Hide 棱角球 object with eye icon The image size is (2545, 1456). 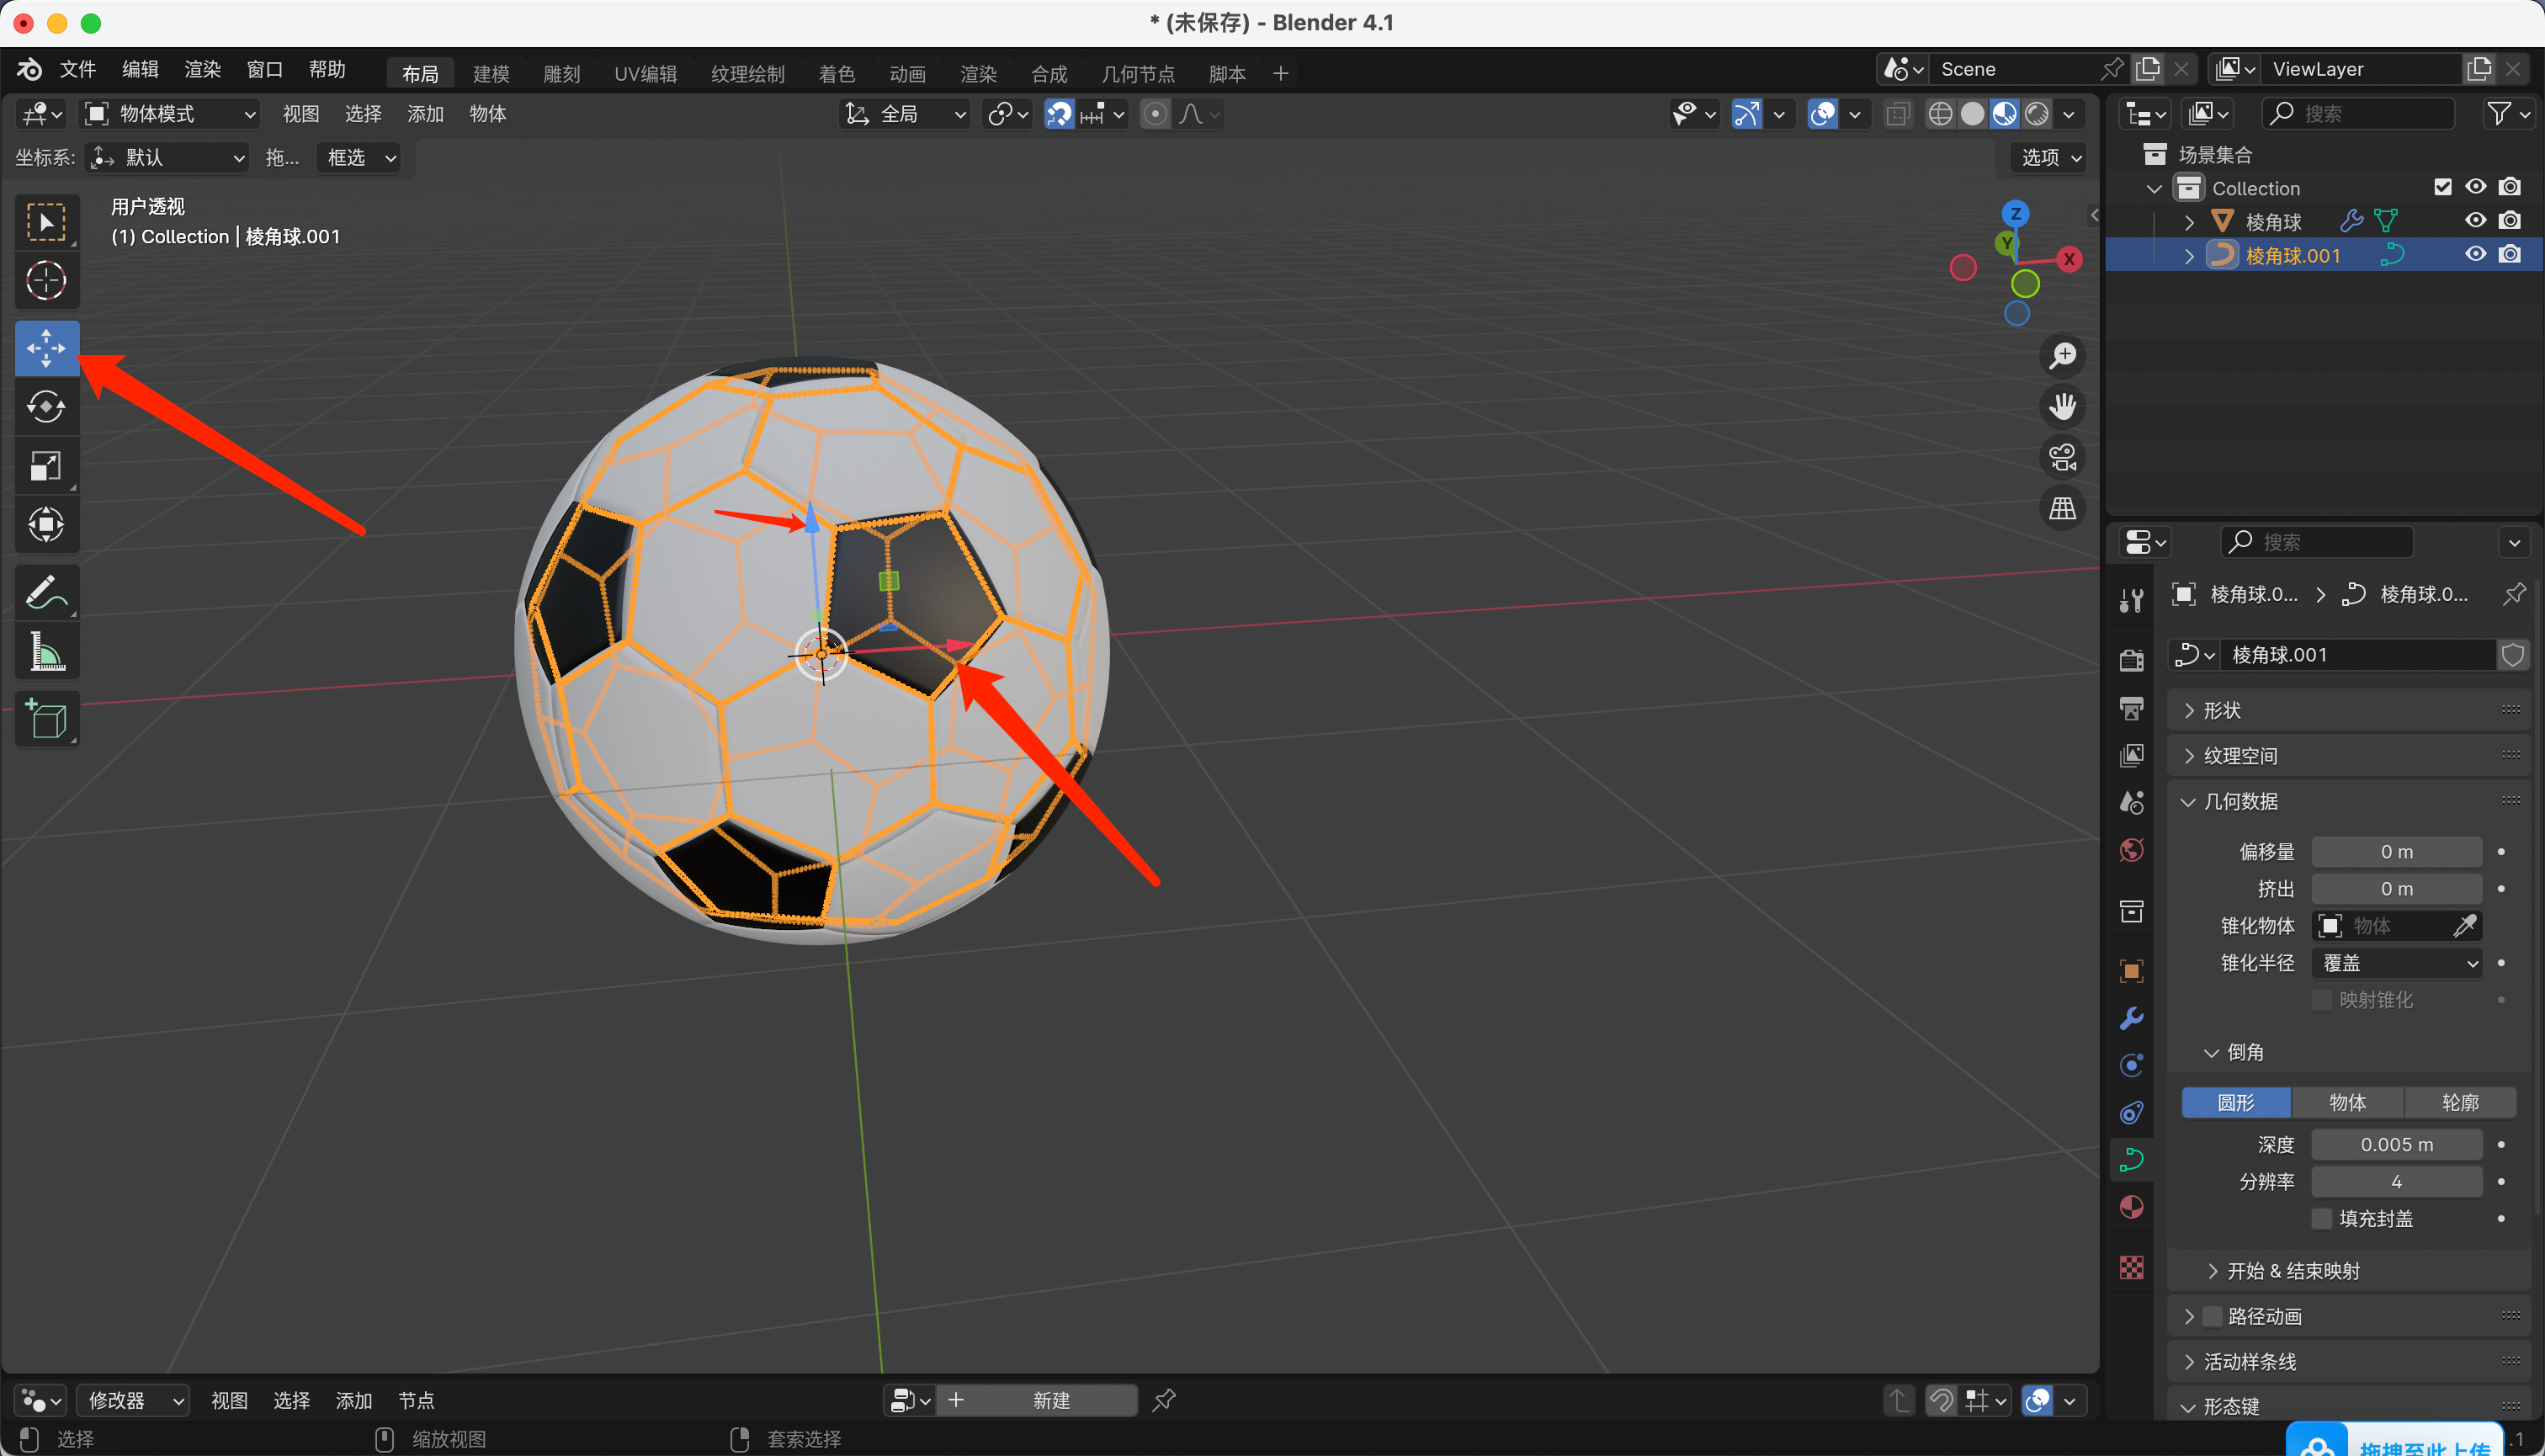tap(2475, 221)
